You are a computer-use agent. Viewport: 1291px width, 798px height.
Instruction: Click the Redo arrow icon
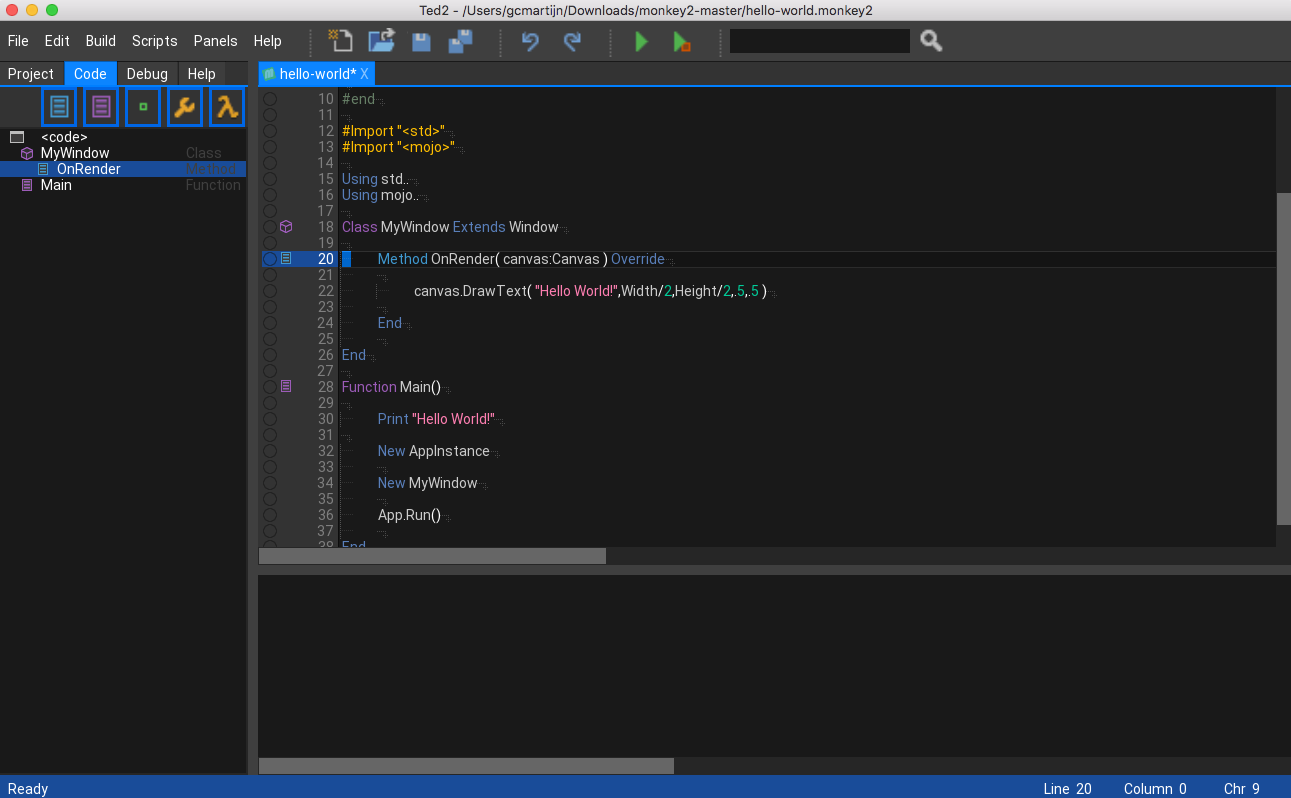(x=572, y=41)
